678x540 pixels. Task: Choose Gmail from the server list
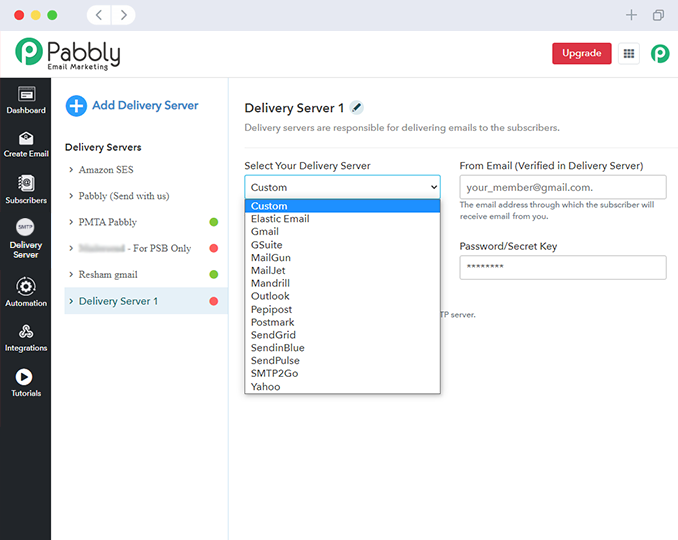point(265,232)
